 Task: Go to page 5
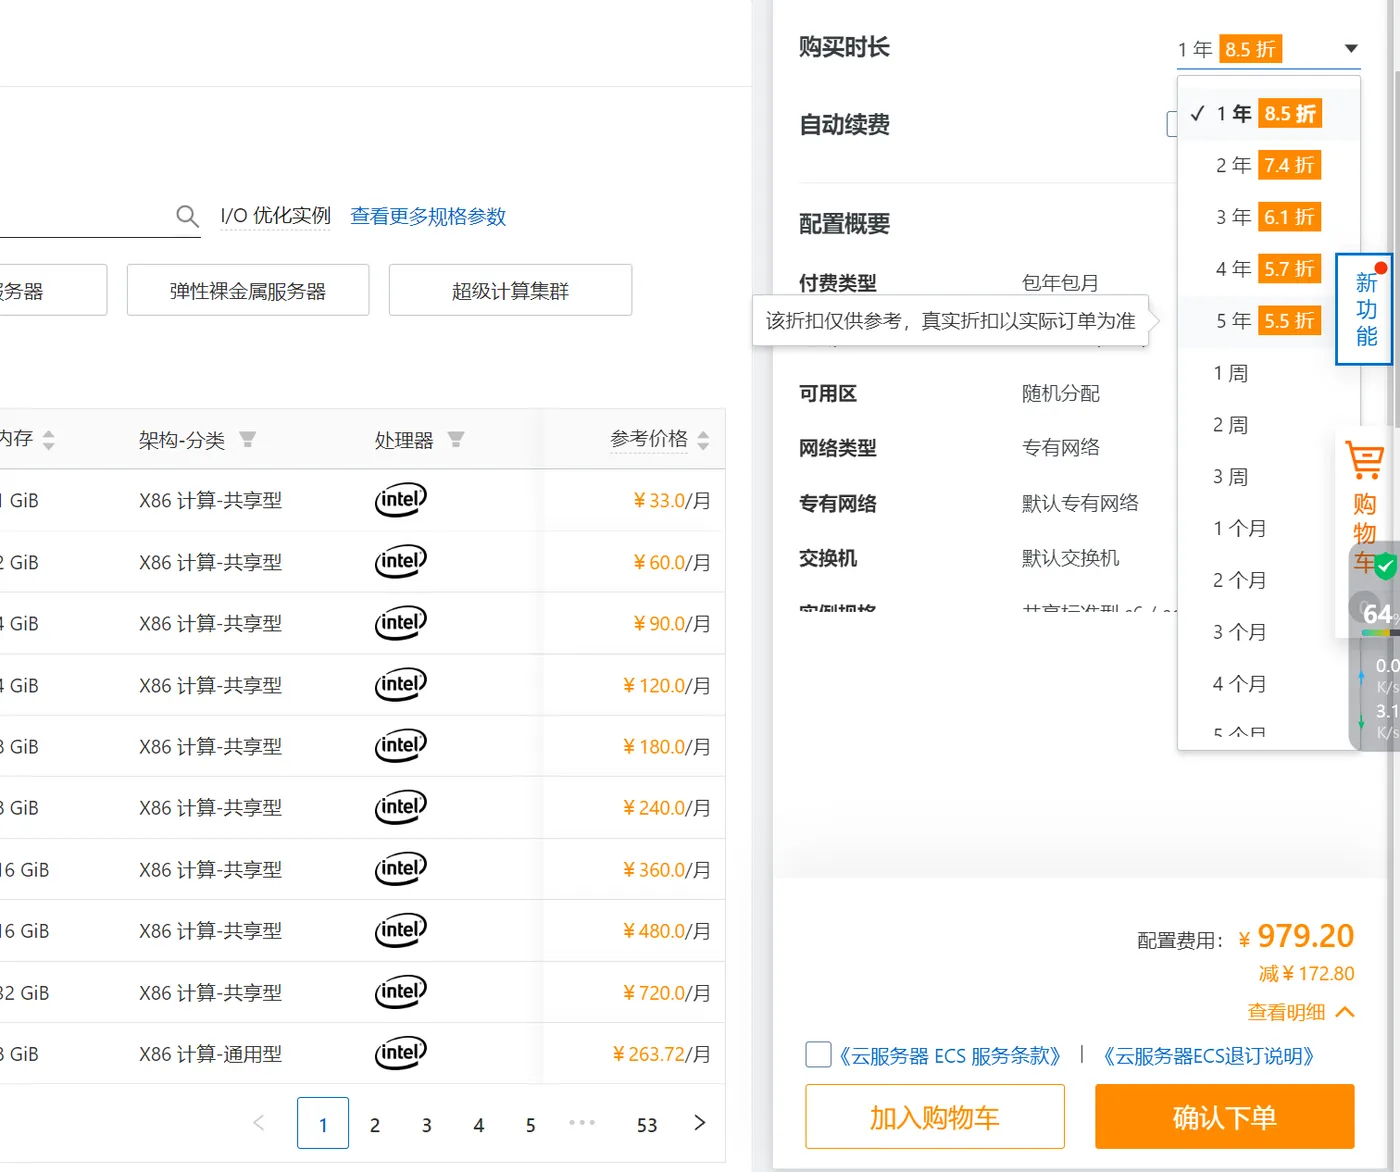pos(531,1124)
